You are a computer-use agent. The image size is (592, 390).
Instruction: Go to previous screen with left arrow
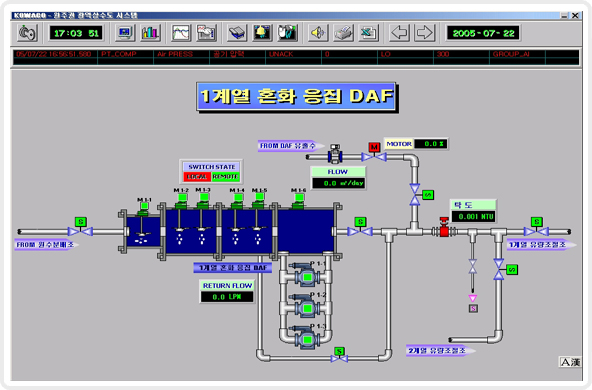click(x=399, y=33)
